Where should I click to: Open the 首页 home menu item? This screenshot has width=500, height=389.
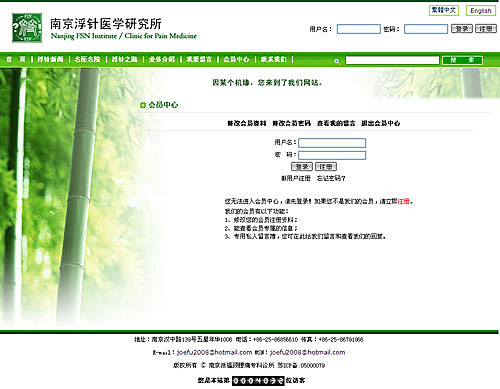(x=16, y=59)
